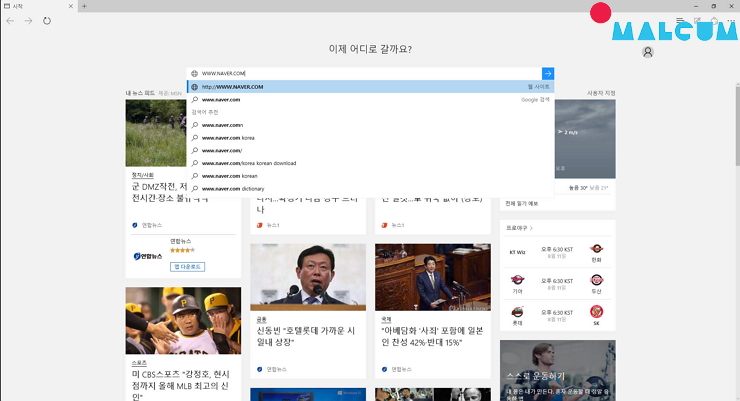
Task: Open the Web Note pencil icon
Action: click(697, 21)
